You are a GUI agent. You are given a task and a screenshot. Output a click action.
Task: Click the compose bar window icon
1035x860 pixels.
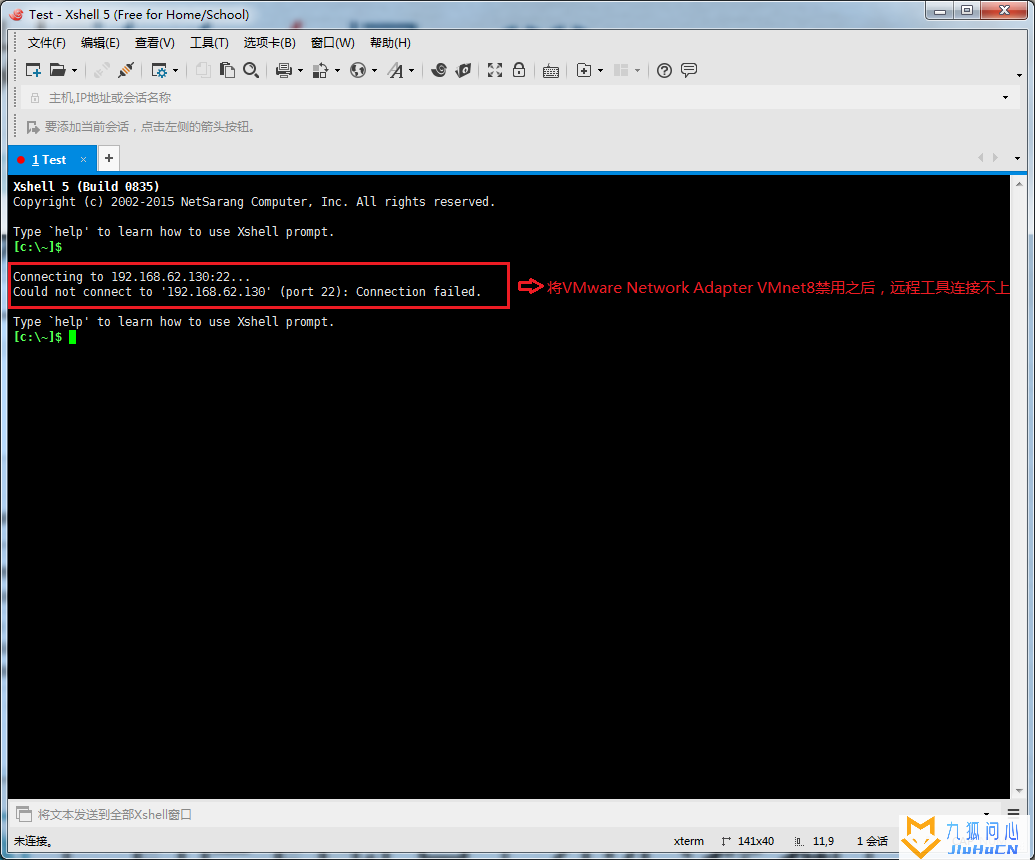[24, 814]
